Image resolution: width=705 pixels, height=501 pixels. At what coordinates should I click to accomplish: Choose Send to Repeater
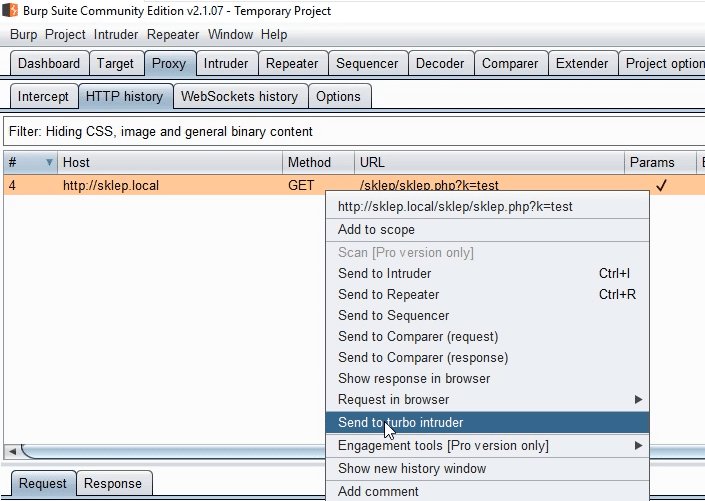coord(487,295)
